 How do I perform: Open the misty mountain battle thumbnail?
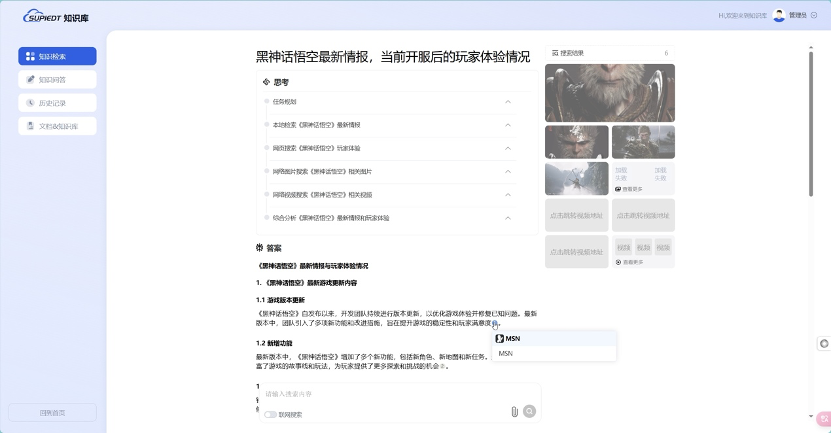click(x=577, y=179)
